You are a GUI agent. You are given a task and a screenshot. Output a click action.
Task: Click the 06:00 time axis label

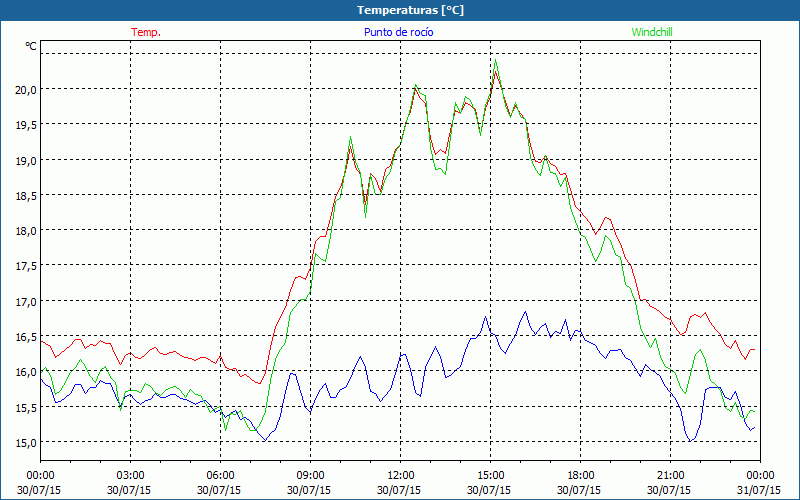pos(220,476)
